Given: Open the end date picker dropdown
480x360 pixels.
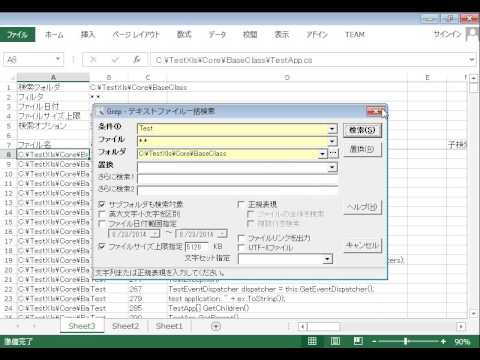Looking at the screenshot, I should 223,234.
